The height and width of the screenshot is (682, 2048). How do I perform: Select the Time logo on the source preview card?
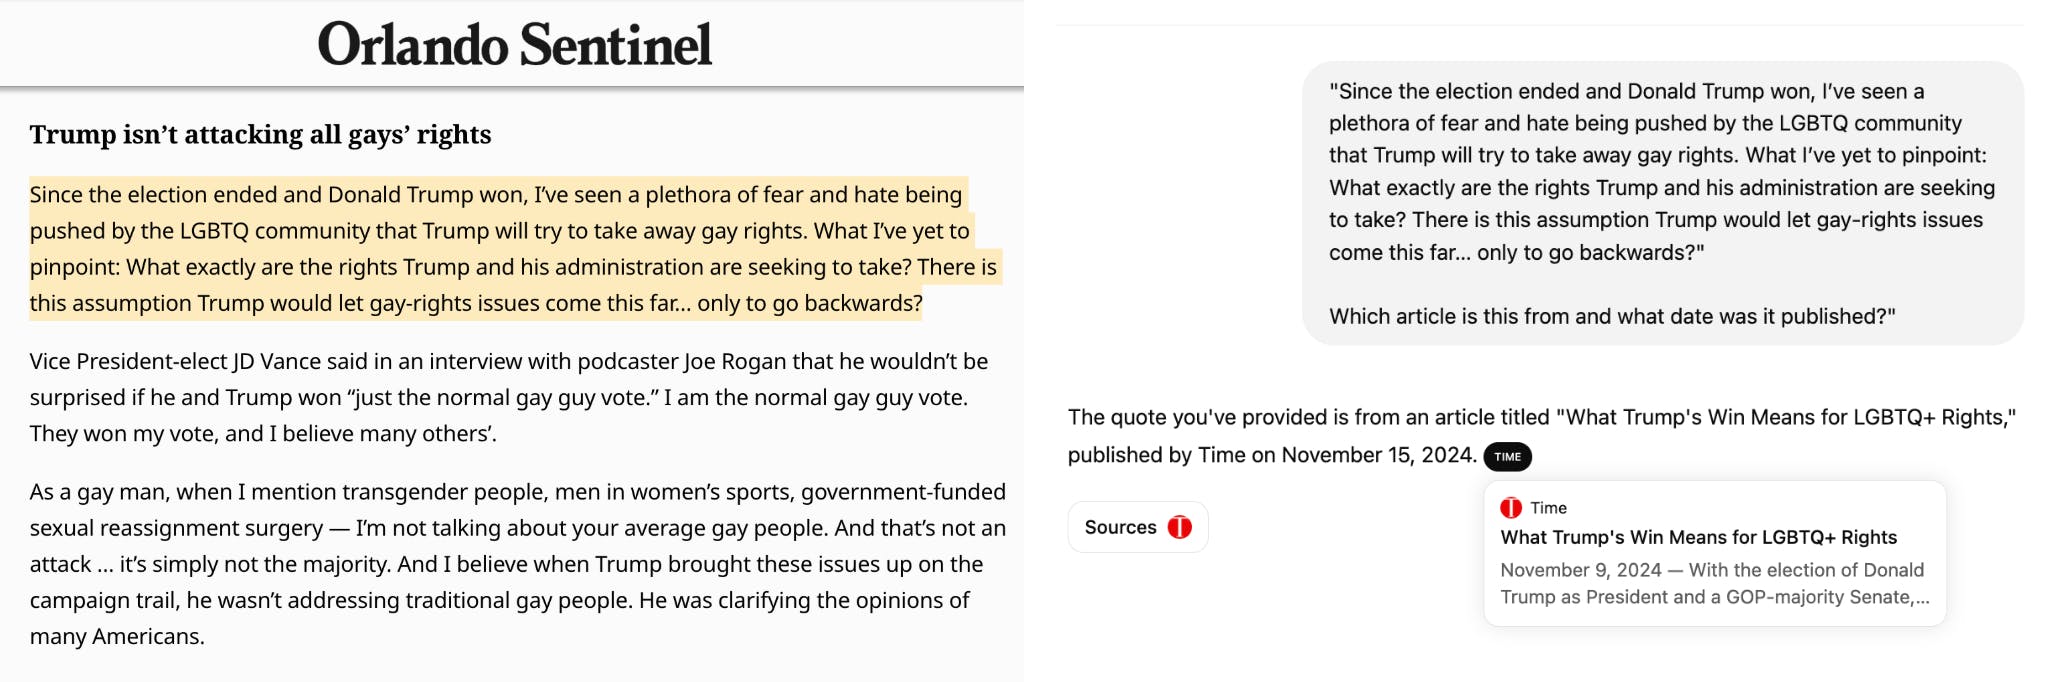tap(1512, 508)
